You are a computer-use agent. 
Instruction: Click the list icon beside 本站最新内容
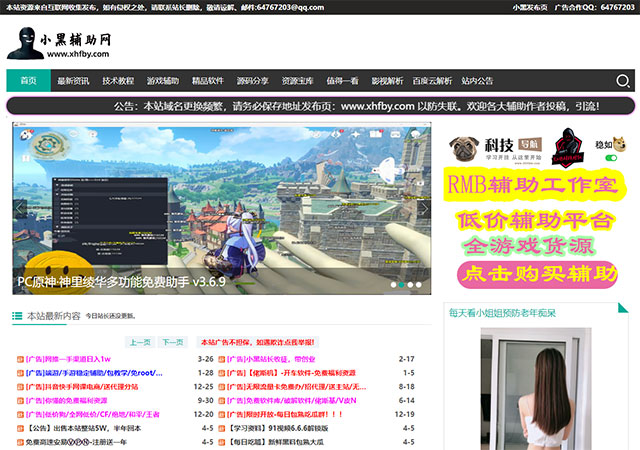coord(17,316)
